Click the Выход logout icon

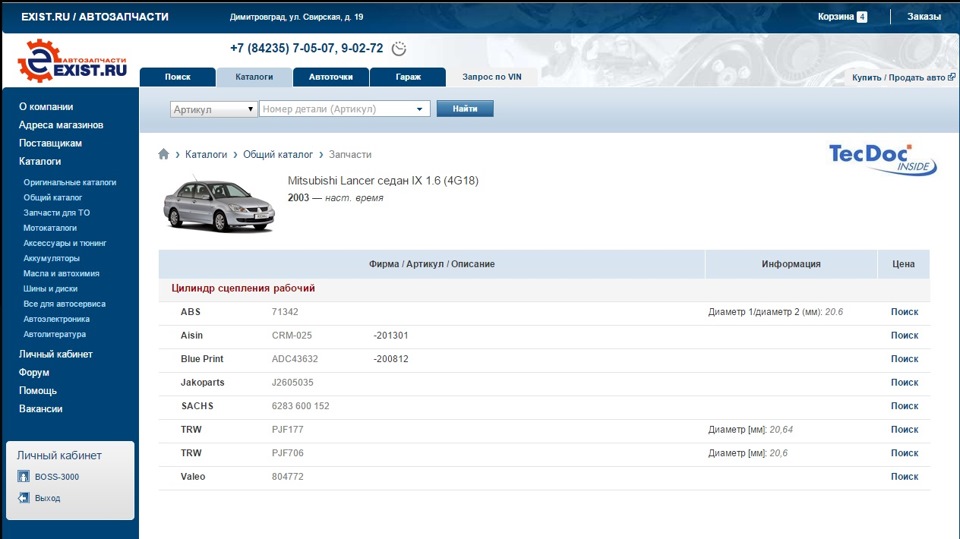coord(23,498)
